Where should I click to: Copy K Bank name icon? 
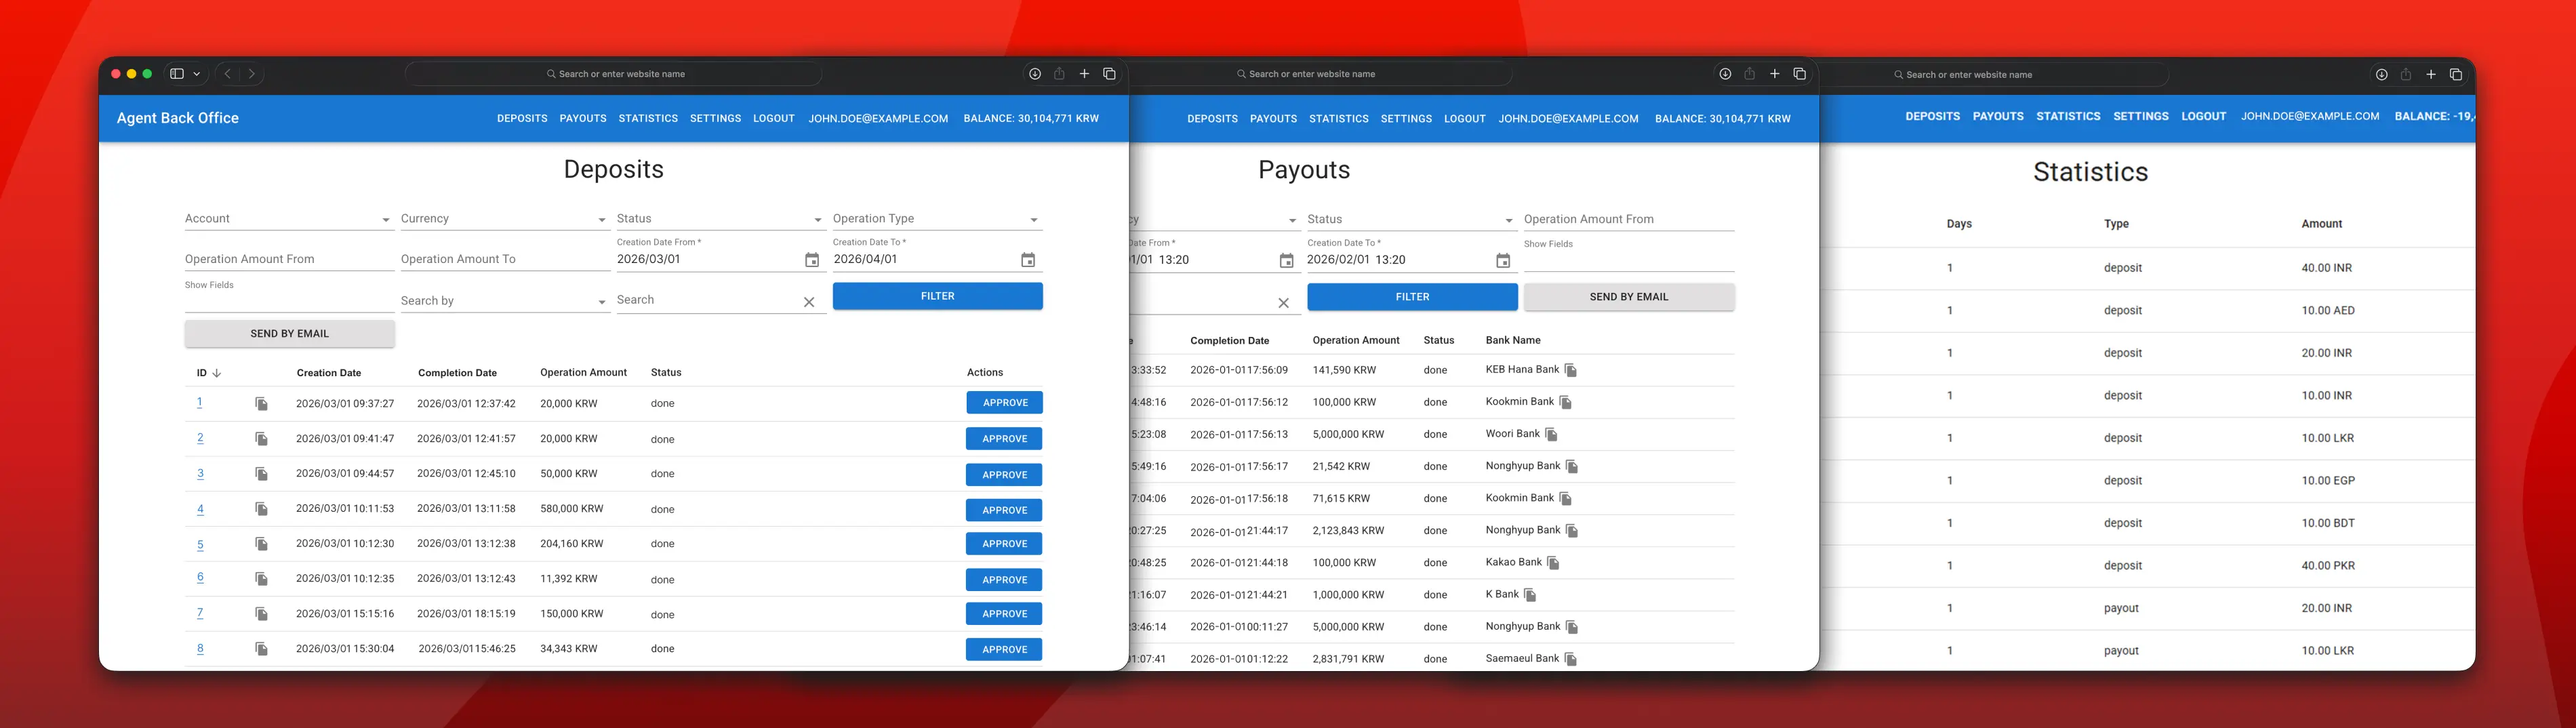(x=1530, y=595)
